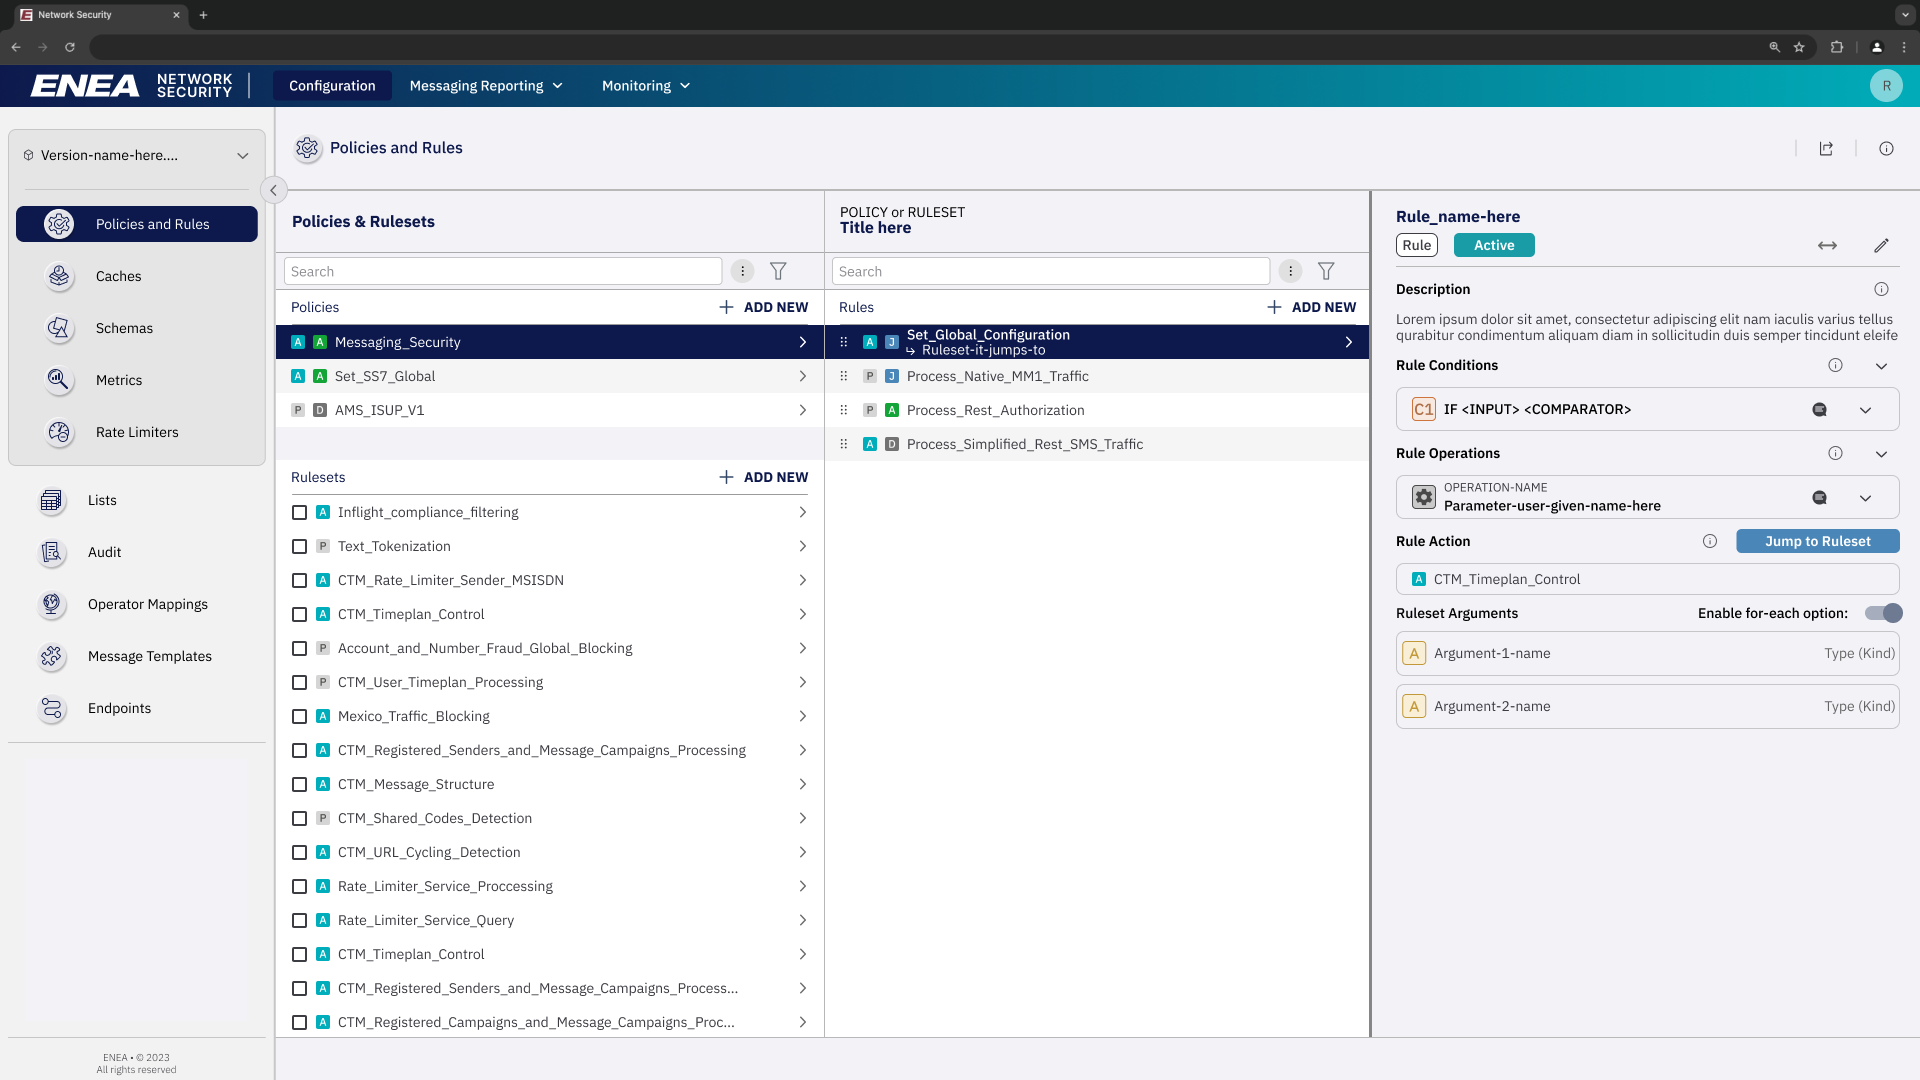Open Rate Limiters from the sidebar
Screen dimensions: 1920x1080
coord(137,432)
